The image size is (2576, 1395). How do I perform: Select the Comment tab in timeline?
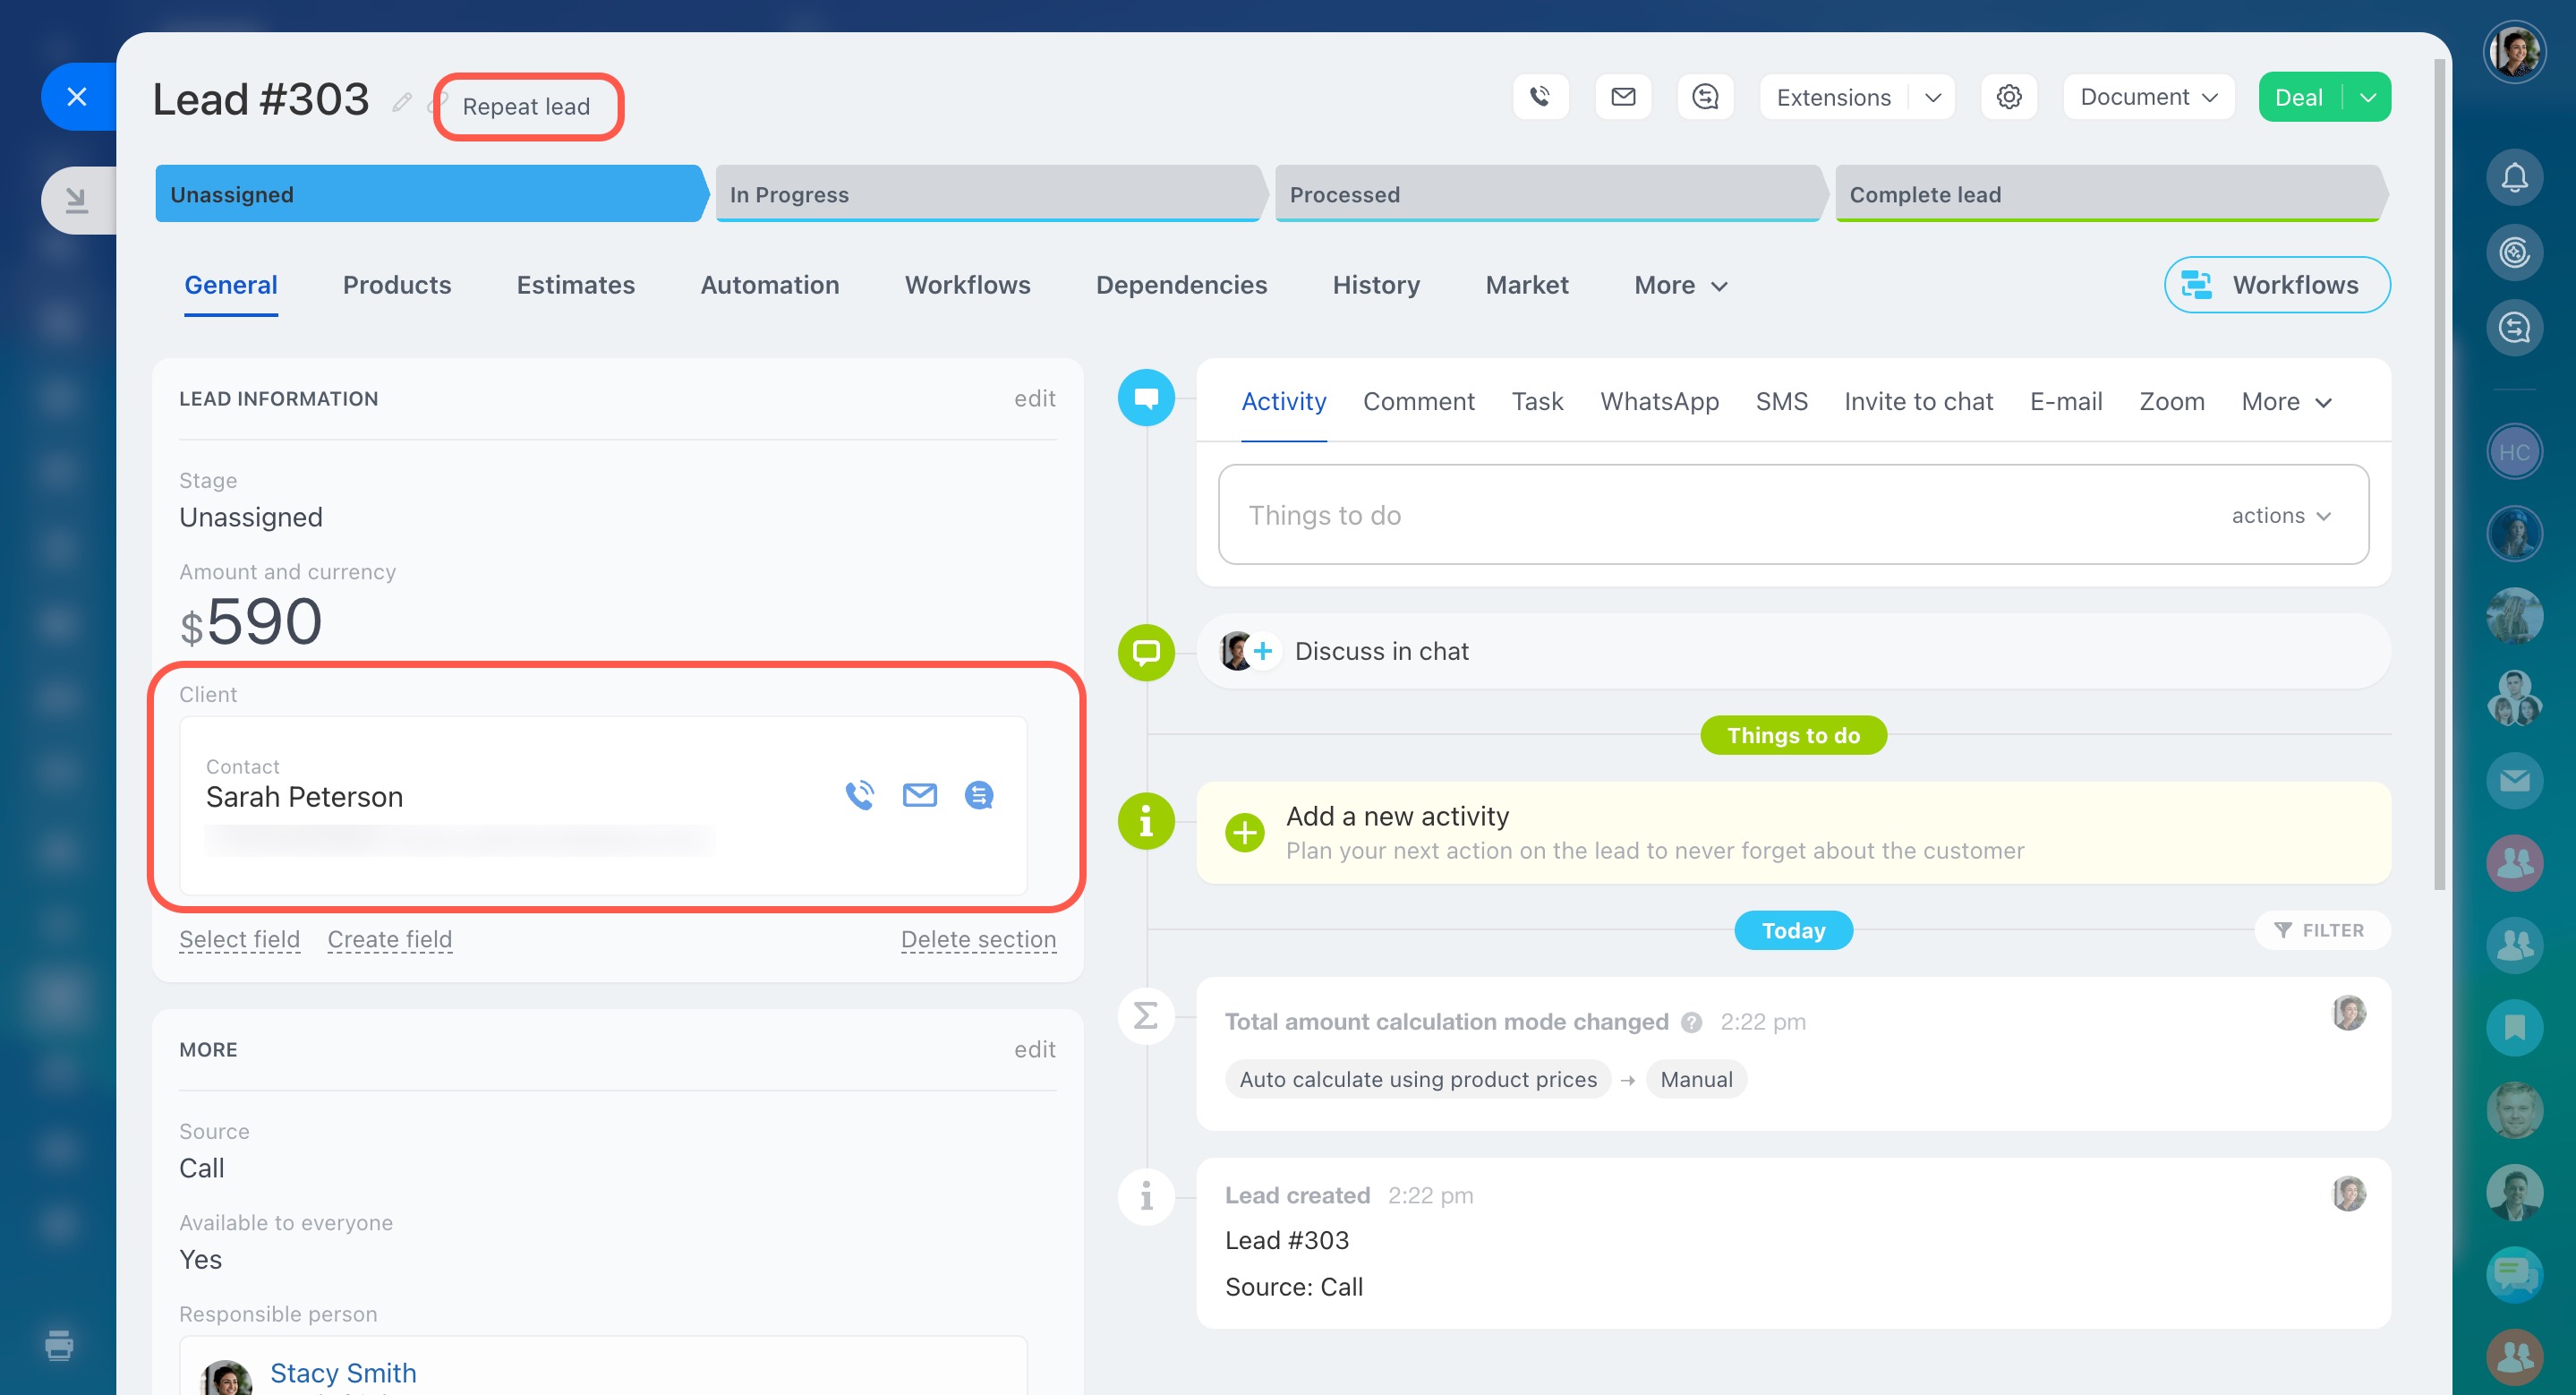tap(1418, 401)
